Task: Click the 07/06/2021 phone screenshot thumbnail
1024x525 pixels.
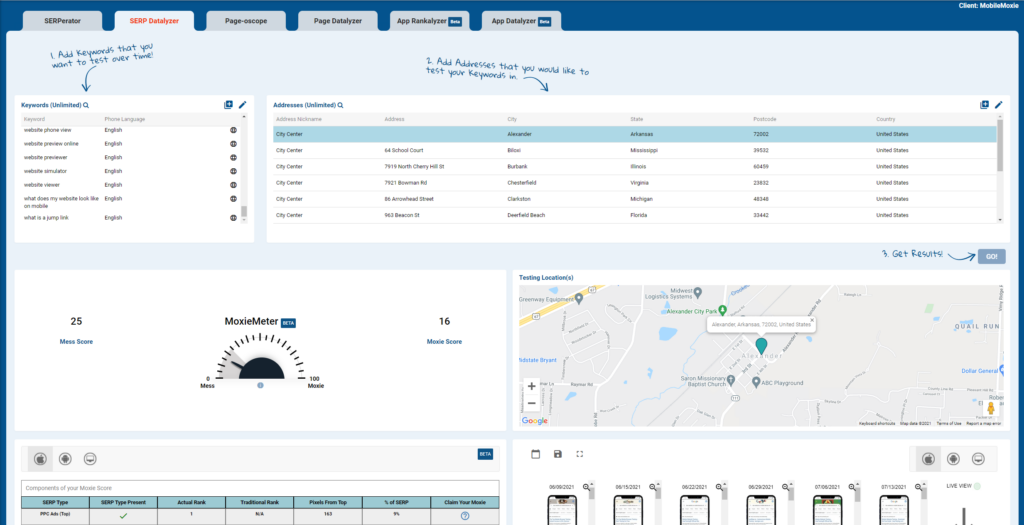Action: coord(827,509)
